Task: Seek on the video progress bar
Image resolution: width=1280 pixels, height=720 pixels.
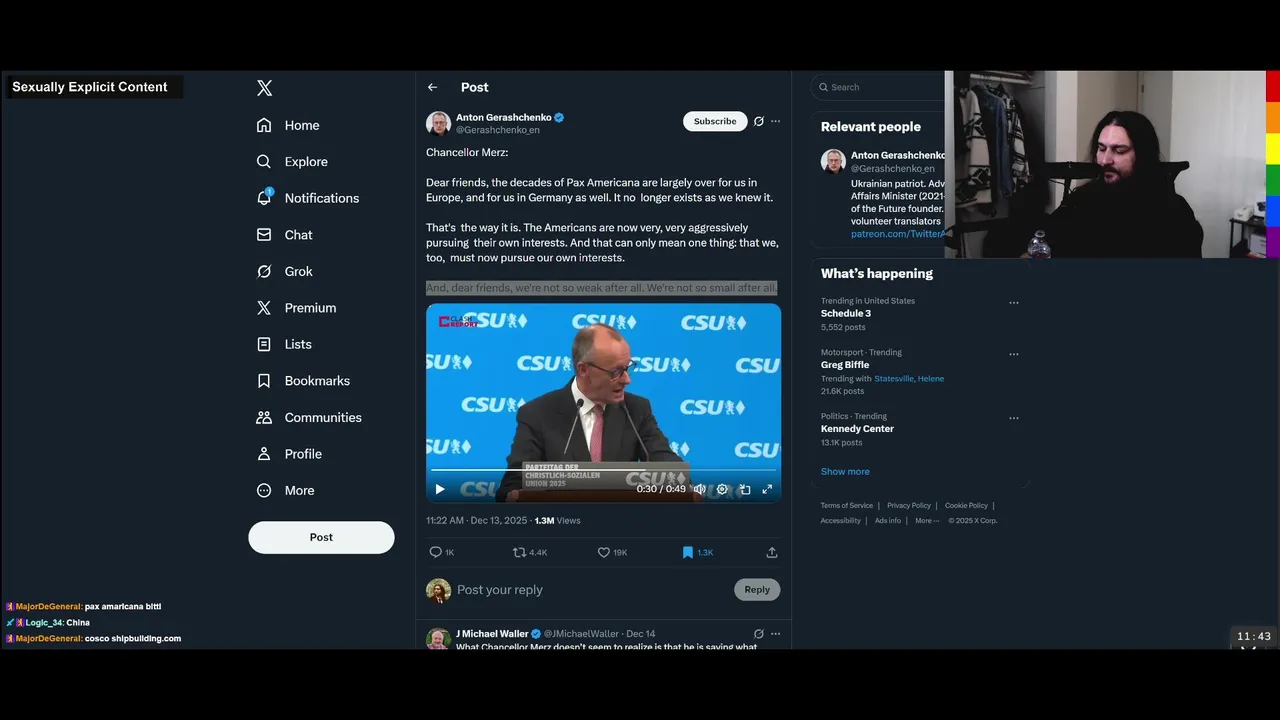Action: [603, 469]
